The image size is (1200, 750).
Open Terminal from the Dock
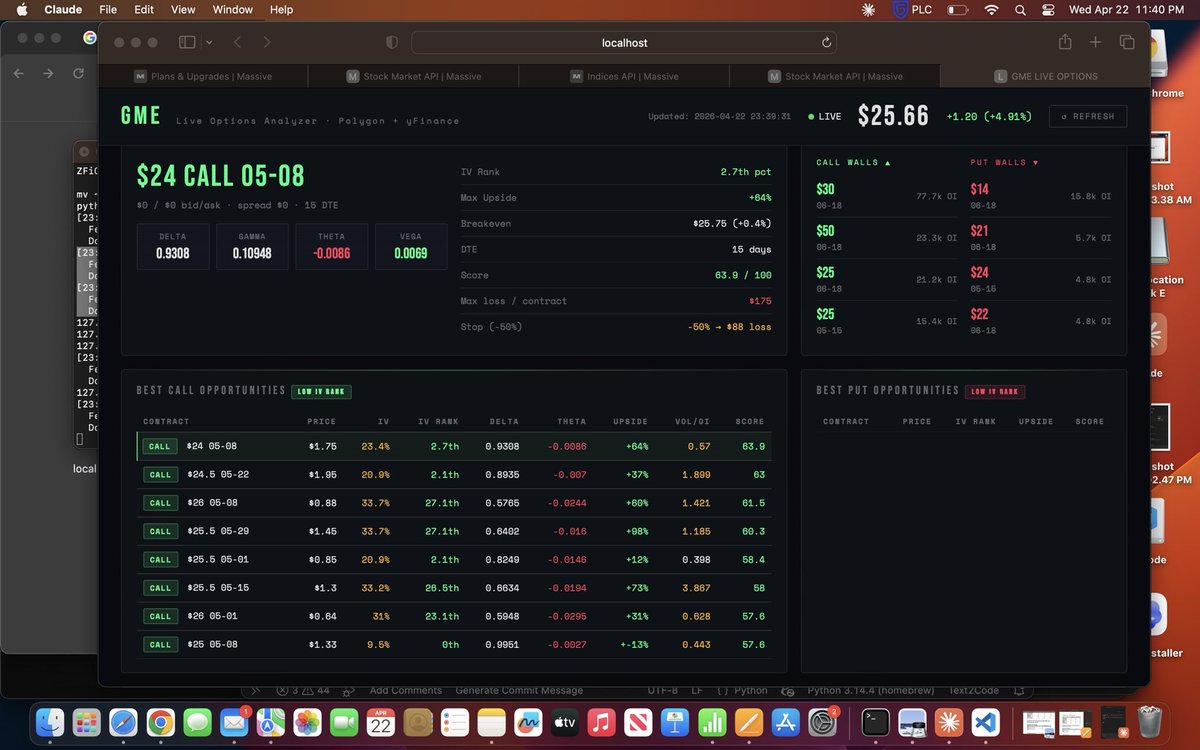875,721
